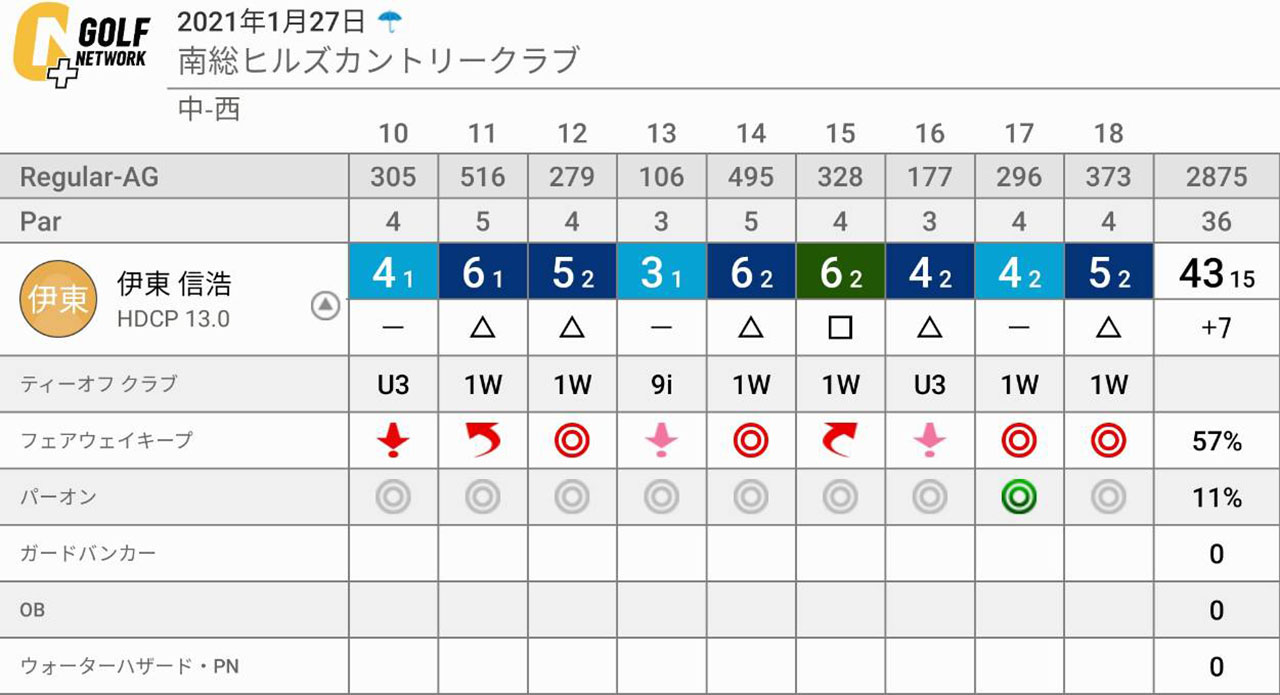Click hole 15 fairway miss-right curved arrow icon

pos(840,440)
